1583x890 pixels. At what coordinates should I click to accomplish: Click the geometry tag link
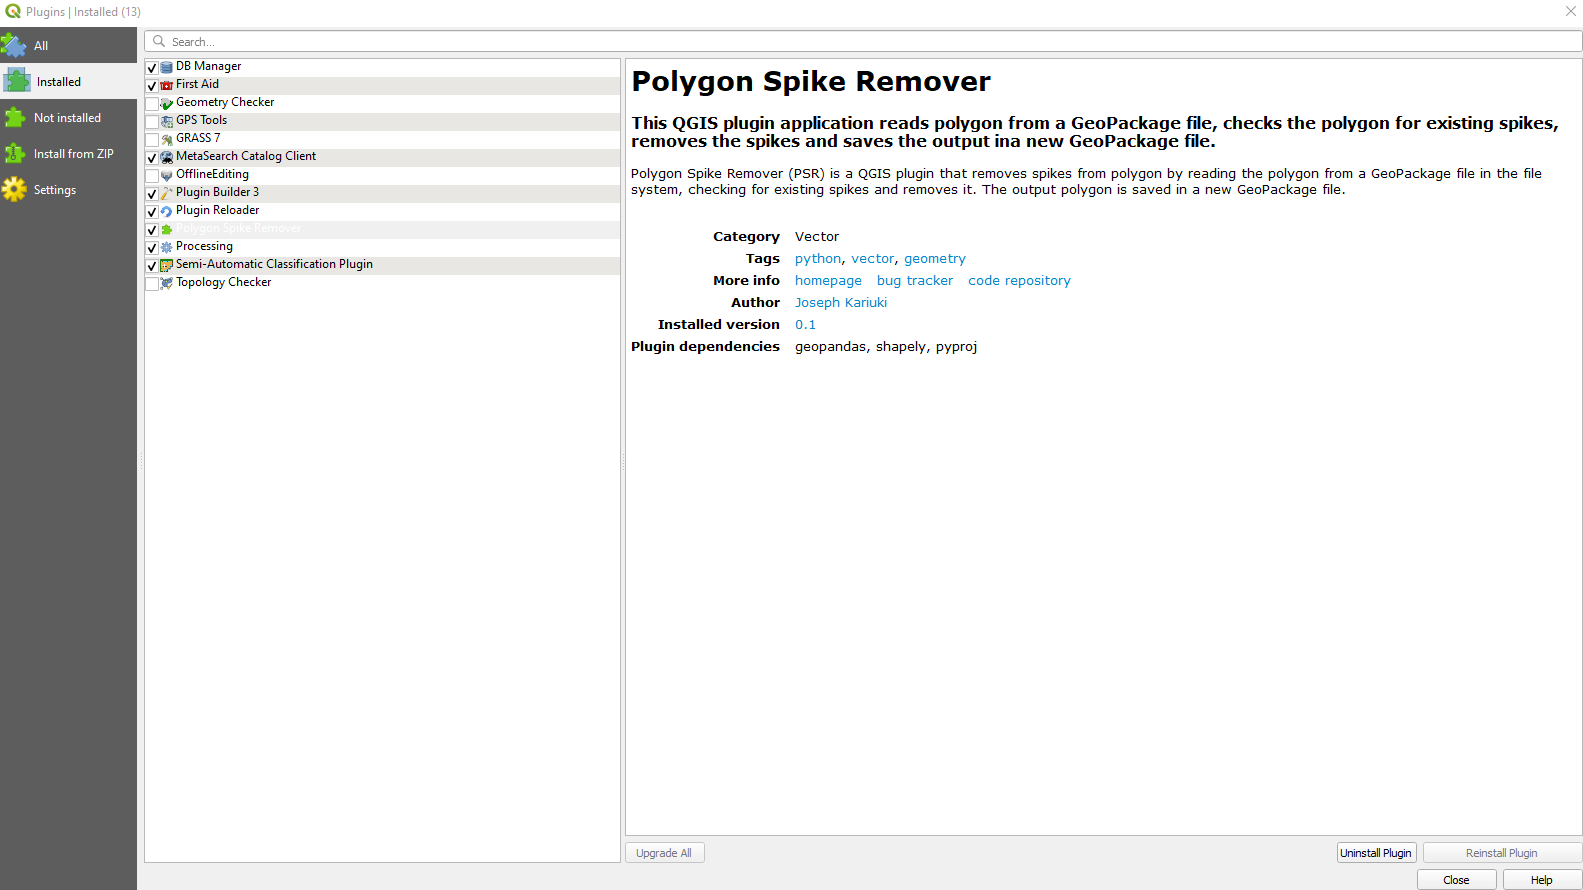(935, 259)
